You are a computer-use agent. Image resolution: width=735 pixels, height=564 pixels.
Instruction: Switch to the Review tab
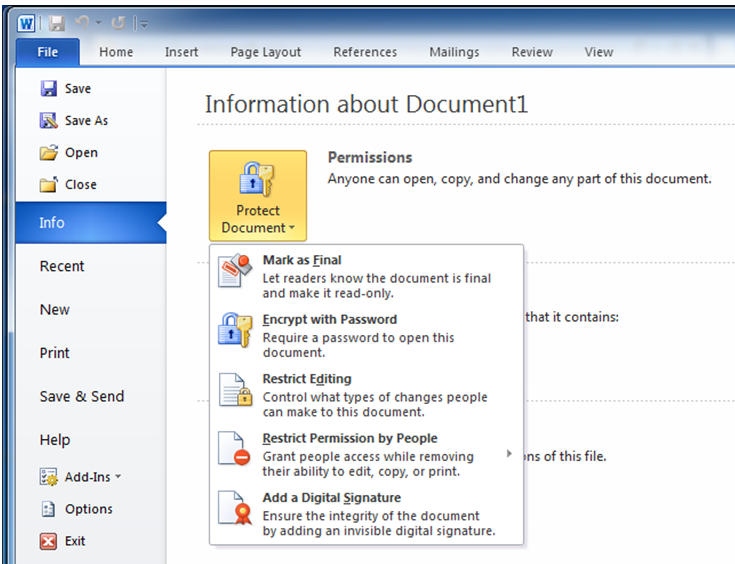click(x=532, y=52)
